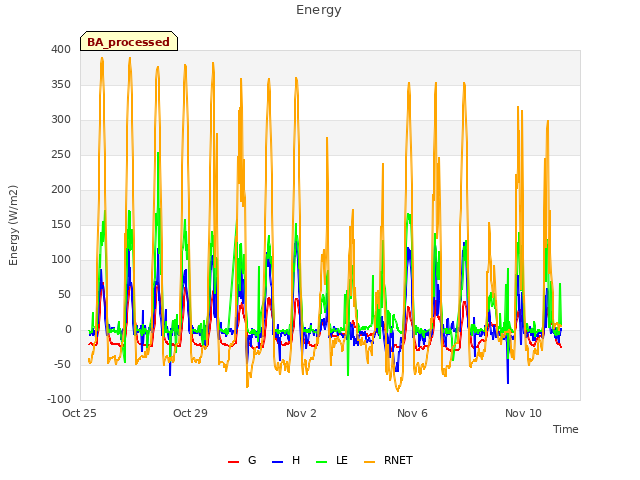The width and height of the screenshot is (640, 480).
Task: Click the Oct 29 x-axis tick label
Action: tap(190, 413)
